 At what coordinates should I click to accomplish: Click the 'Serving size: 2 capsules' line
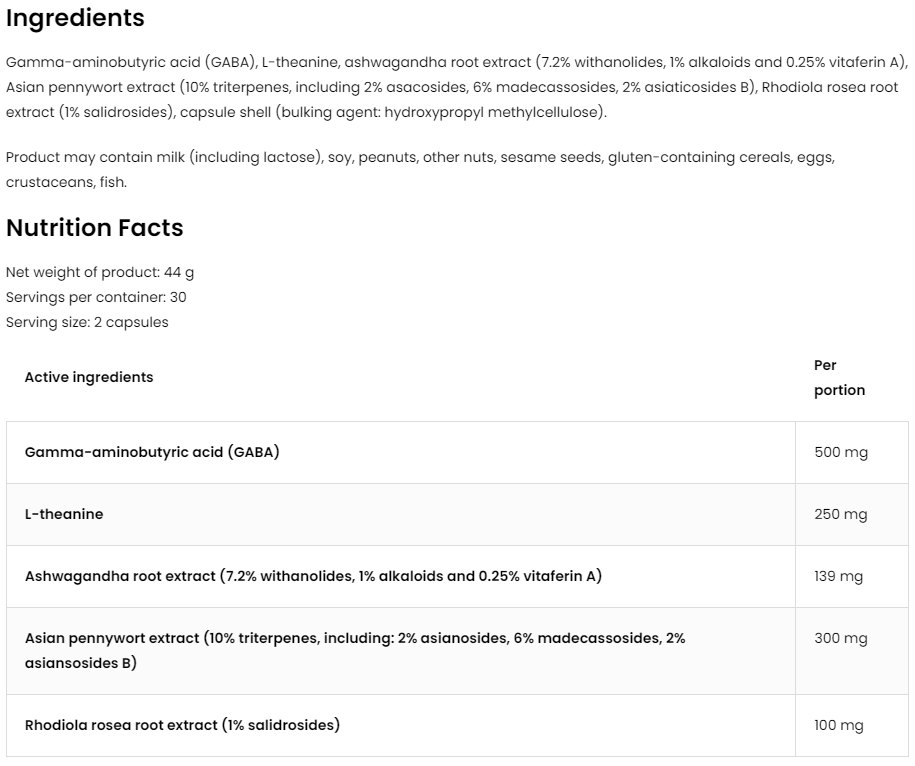pyautogui.click(x=87, y=322)
